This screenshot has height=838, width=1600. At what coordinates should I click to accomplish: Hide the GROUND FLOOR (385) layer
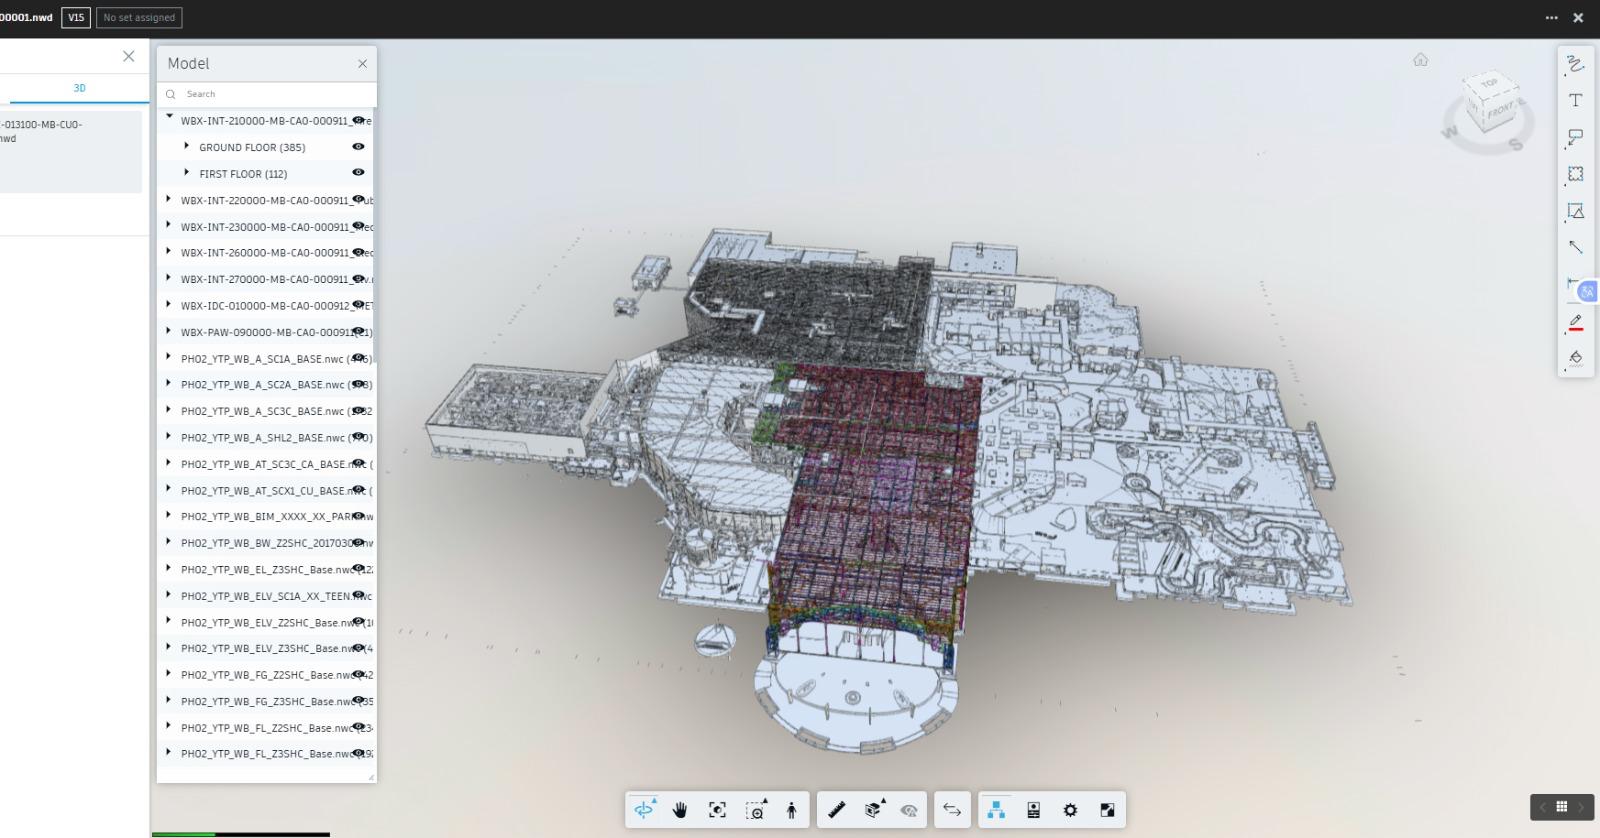358,147
